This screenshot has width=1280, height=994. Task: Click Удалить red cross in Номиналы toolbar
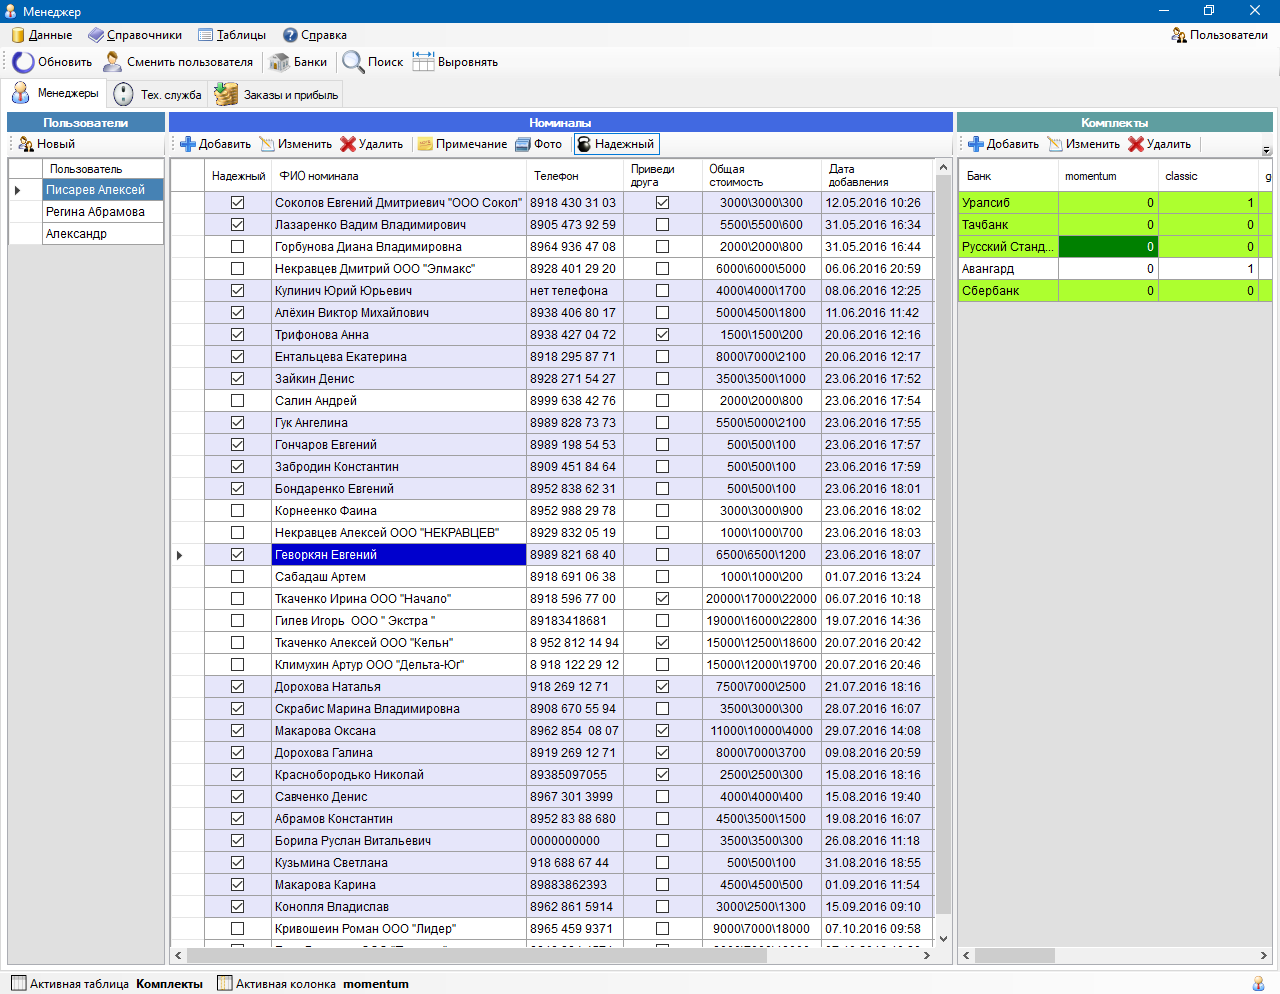(348, 144)
